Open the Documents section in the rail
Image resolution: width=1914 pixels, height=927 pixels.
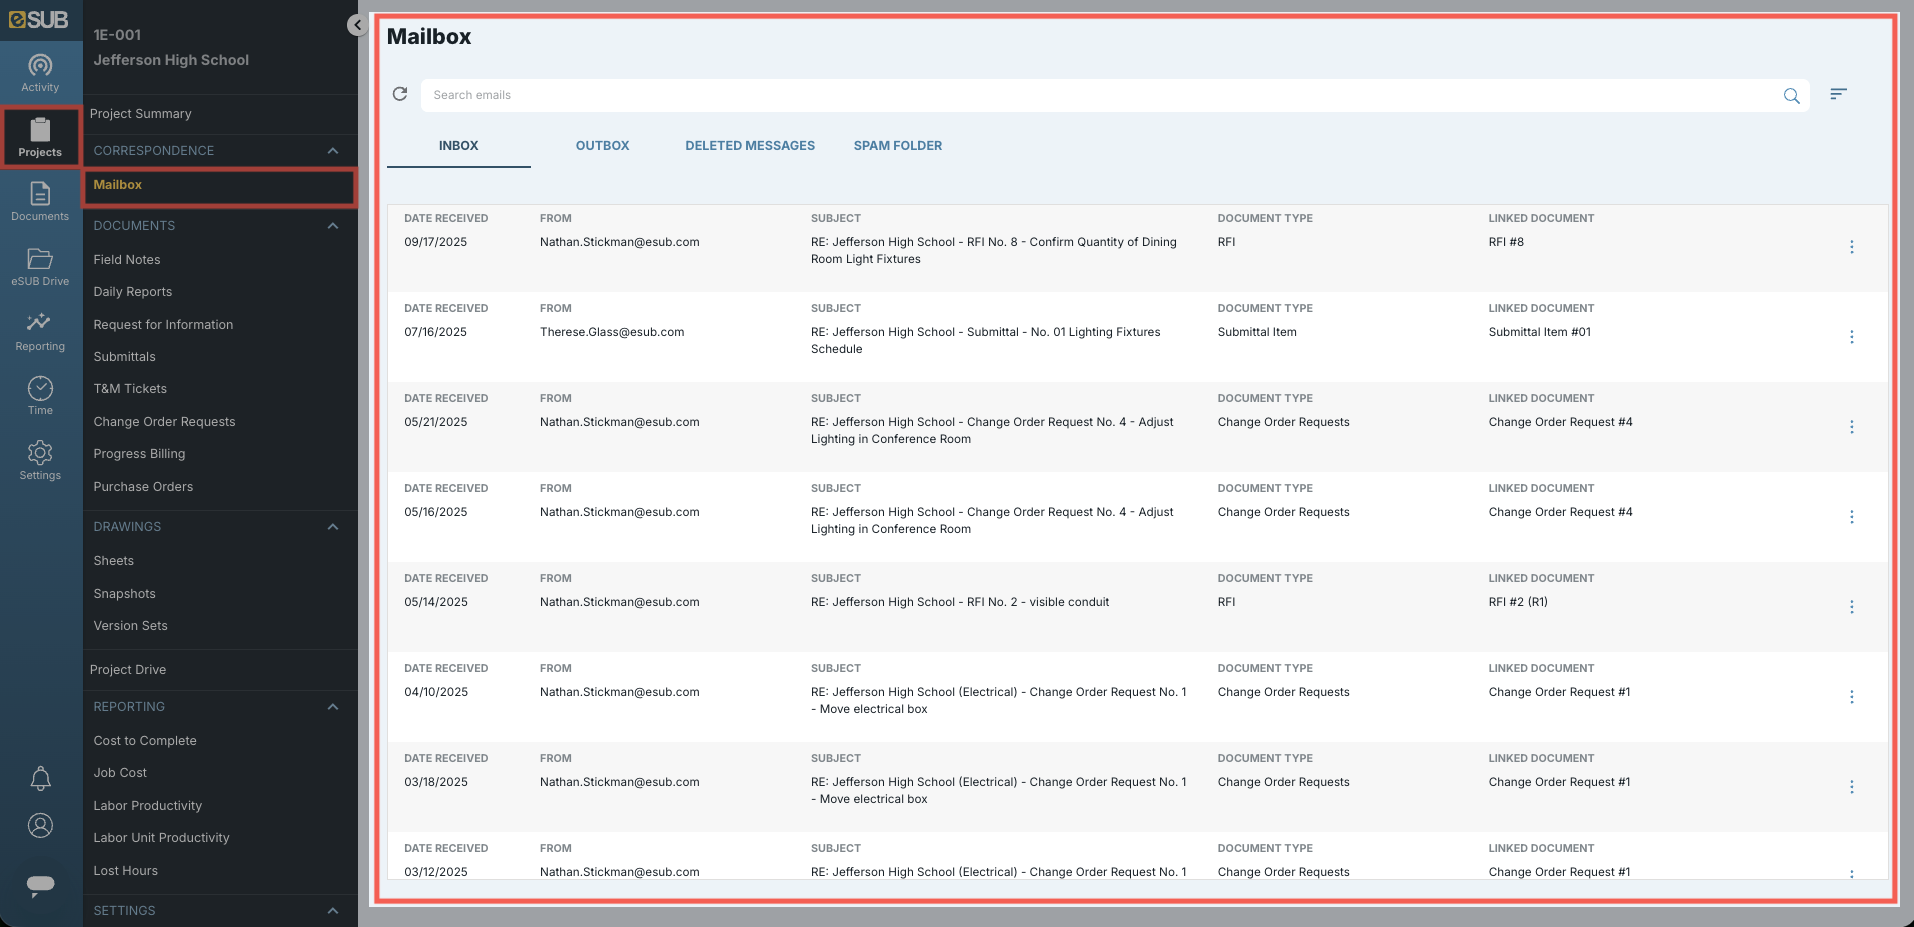pyautogui.click(x=40, y=201)
